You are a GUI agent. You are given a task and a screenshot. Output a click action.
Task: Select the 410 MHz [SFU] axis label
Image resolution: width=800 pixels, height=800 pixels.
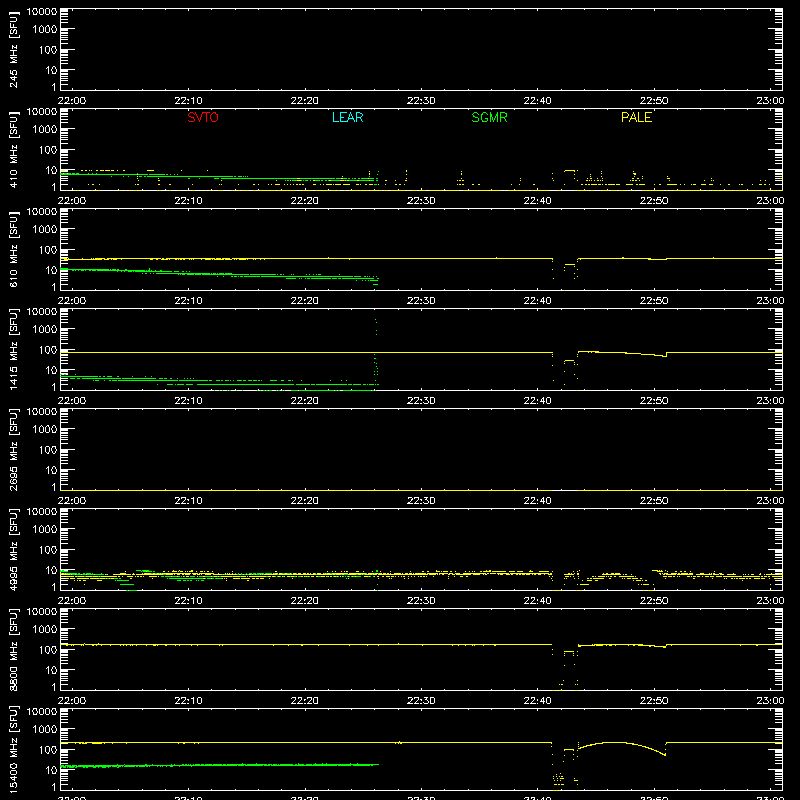[x=13, y=149]
